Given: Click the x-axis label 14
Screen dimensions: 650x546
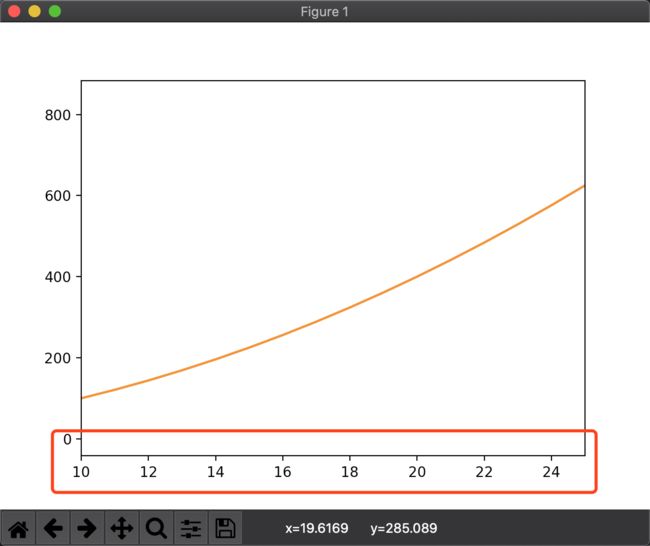Looking at the screenshot, I should click(216, 472).
